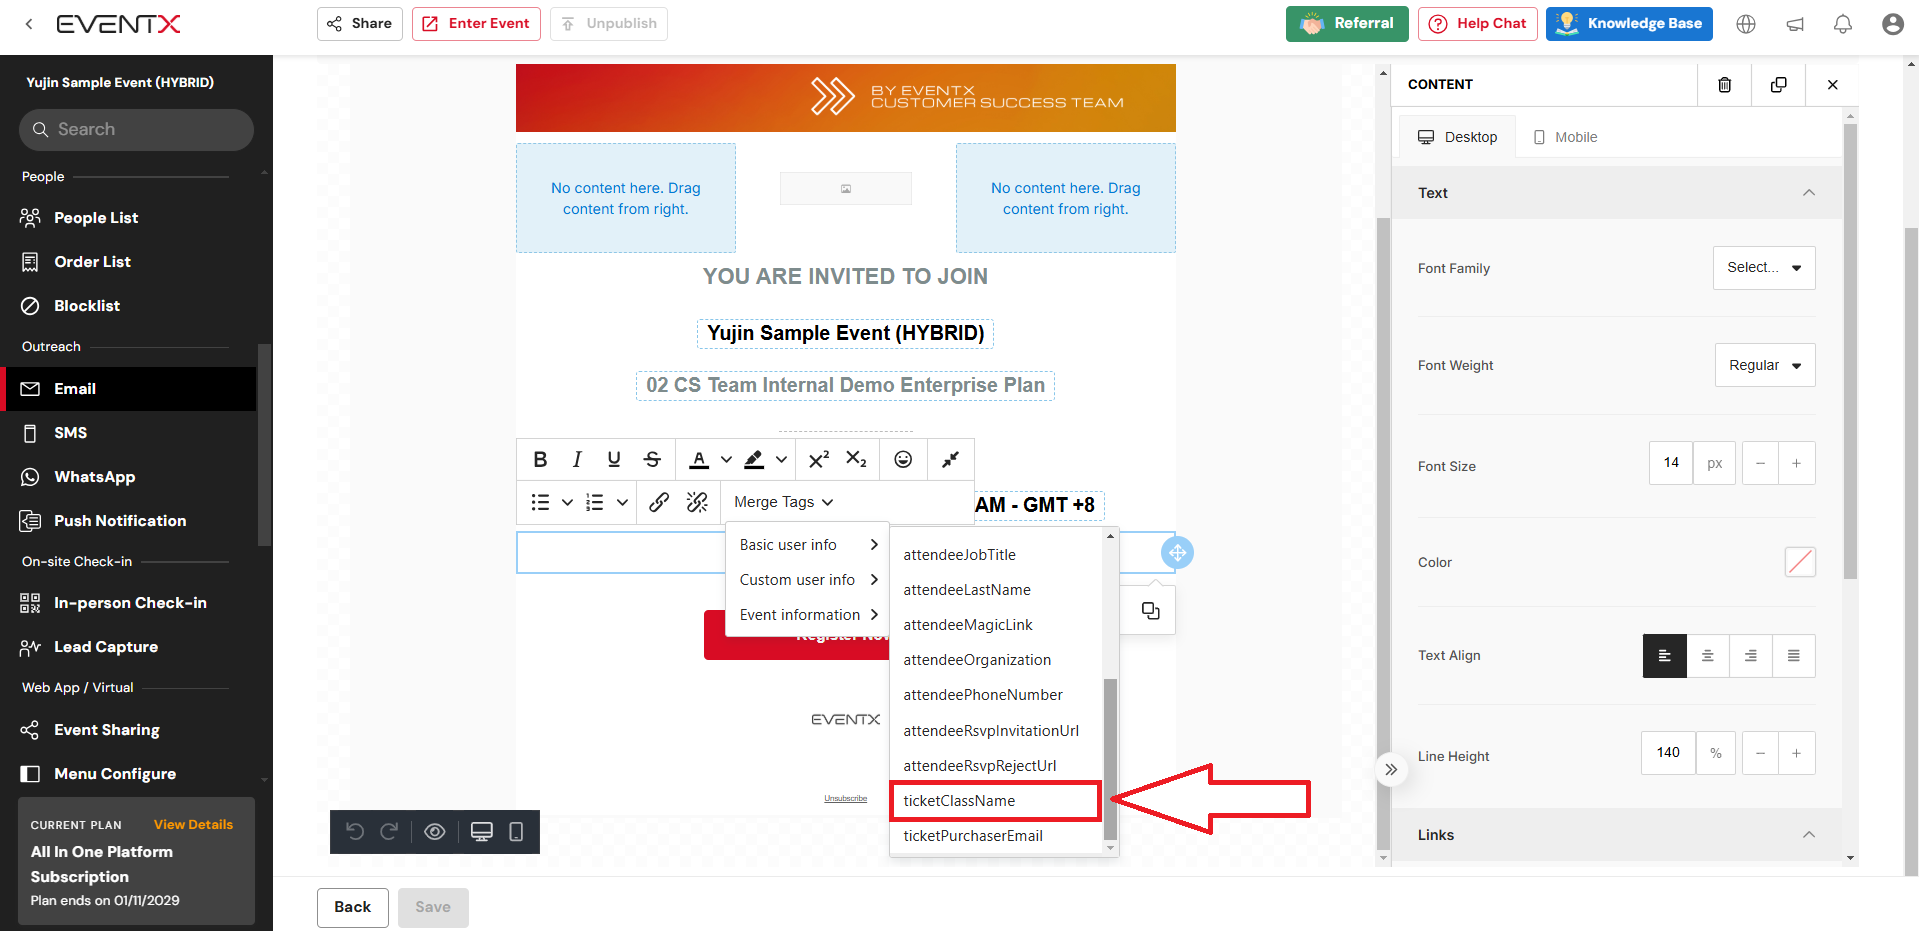Align text center
This screenshot has width=1919, height=931.
(1708, 656)
